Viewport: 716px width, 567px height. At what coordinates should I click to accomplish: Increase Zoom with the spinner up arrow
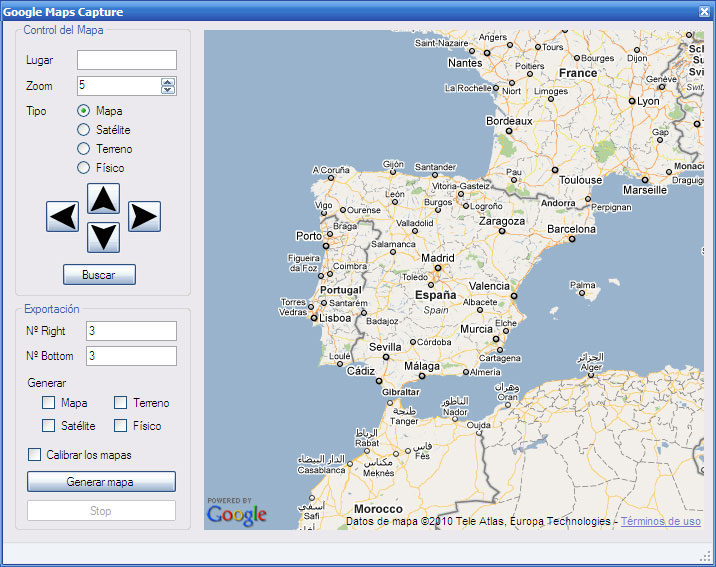pos(168,82)
